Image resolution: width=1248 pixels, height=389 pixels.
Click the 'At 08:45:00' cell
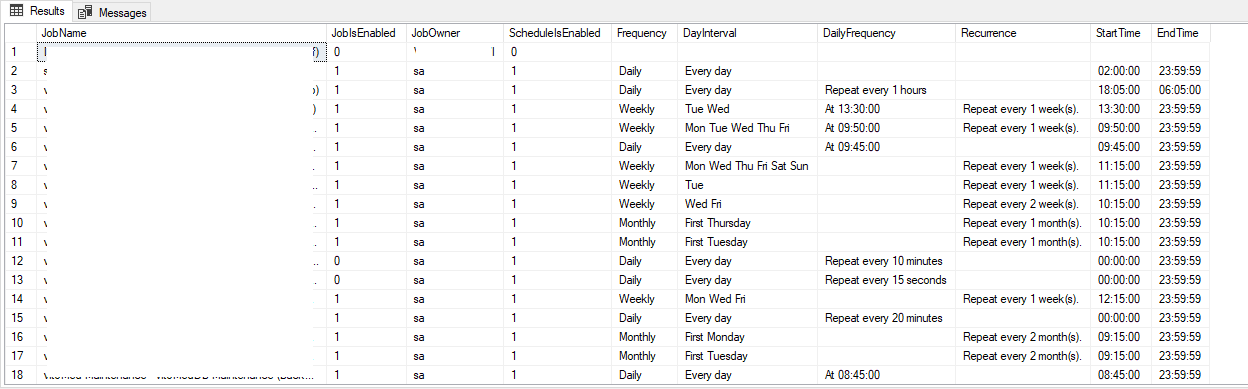coord(887,375)
